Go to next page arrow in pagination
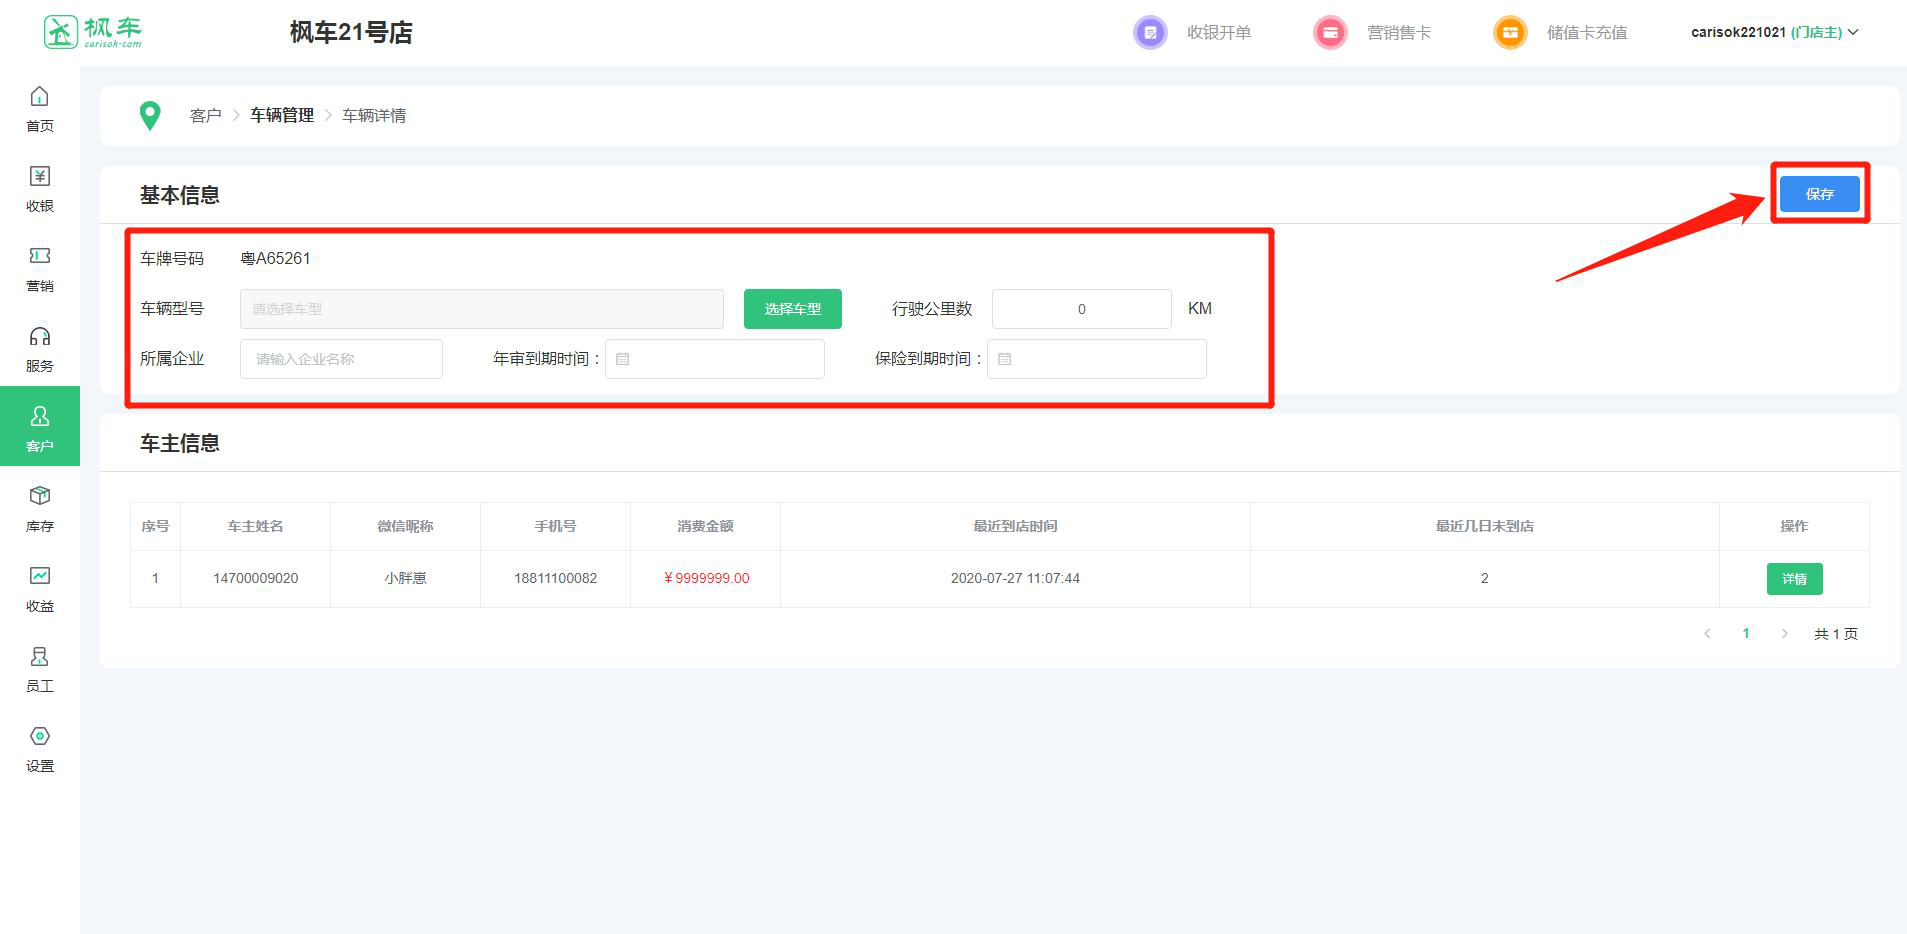 click(1784, 633)
